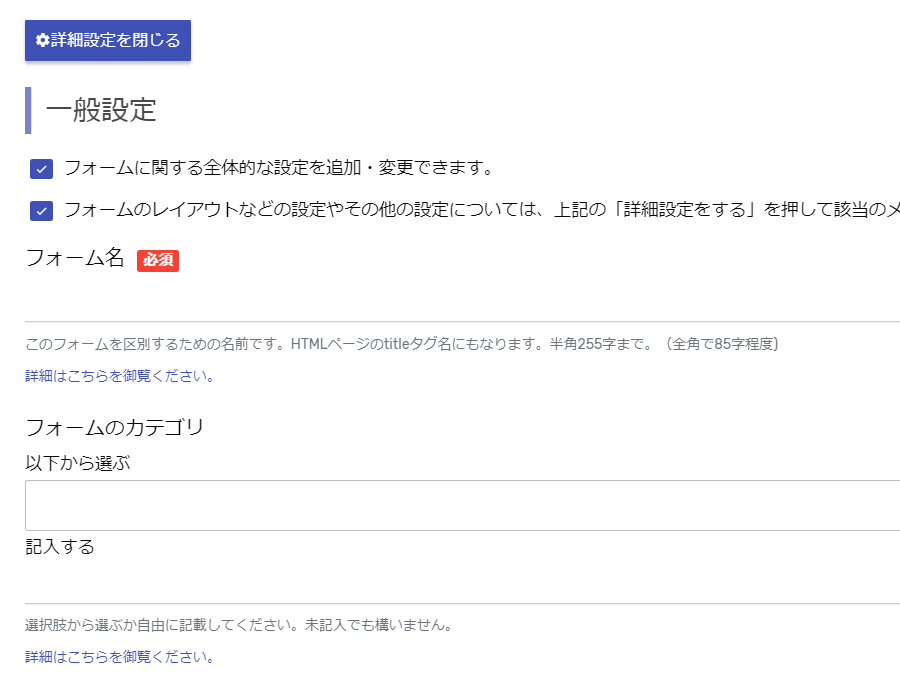The image size is (900, 679).
Task: Click the フォームのカテゴリ label
Action: (115, 427)
